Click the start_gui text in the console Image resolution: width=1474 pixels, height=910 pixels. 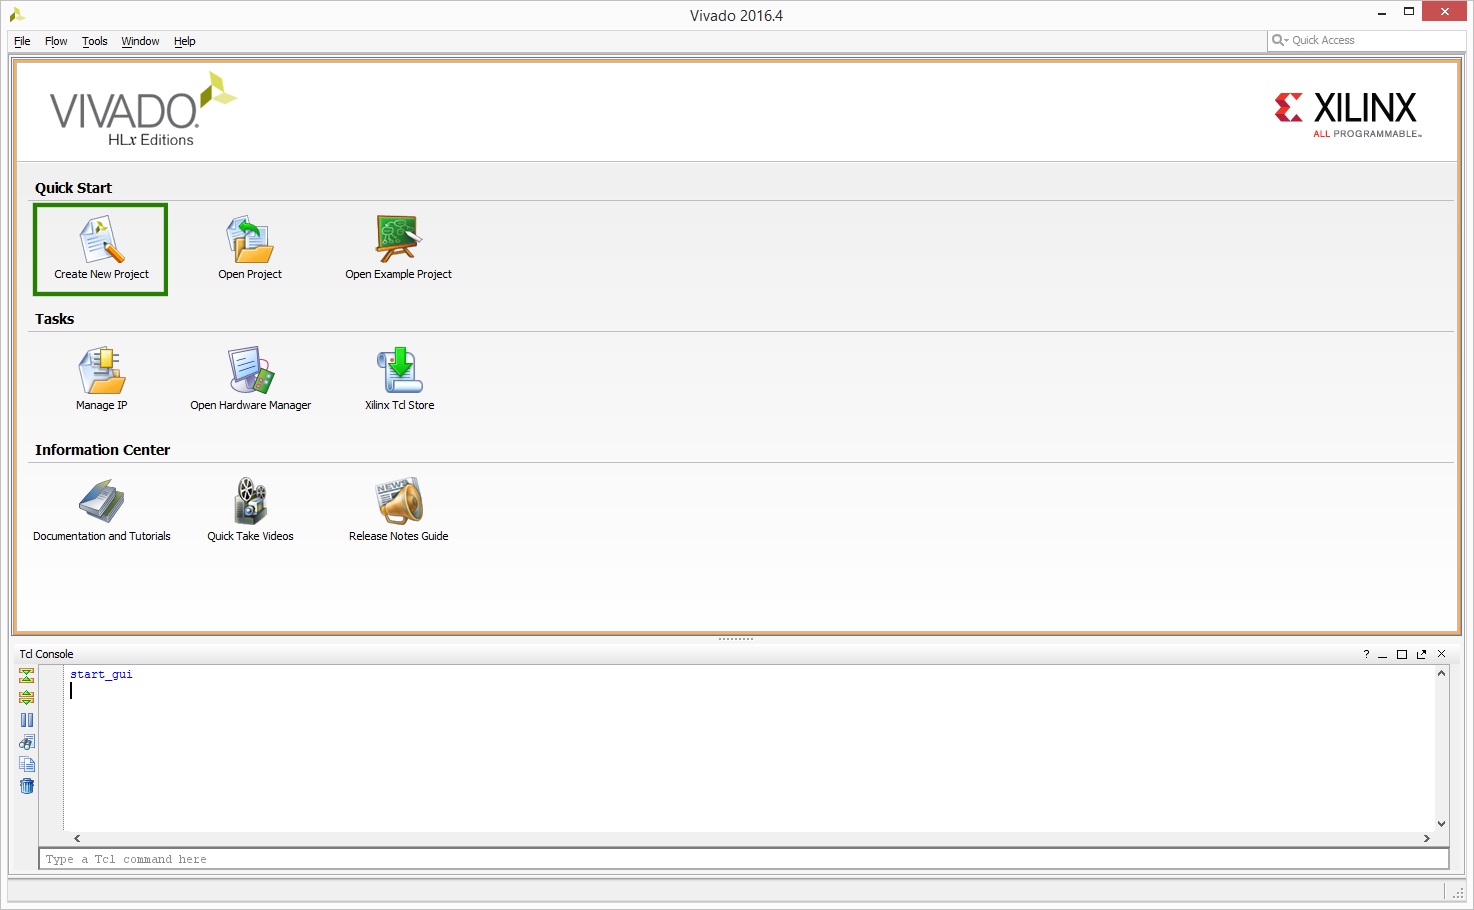(x=101, y=675)
